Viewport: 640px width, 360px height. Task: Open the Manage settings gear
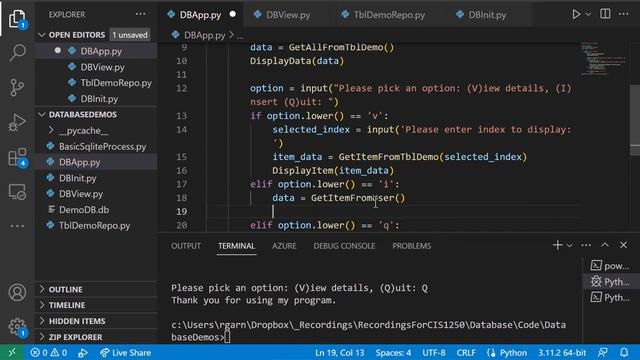(x=17, y=327)
